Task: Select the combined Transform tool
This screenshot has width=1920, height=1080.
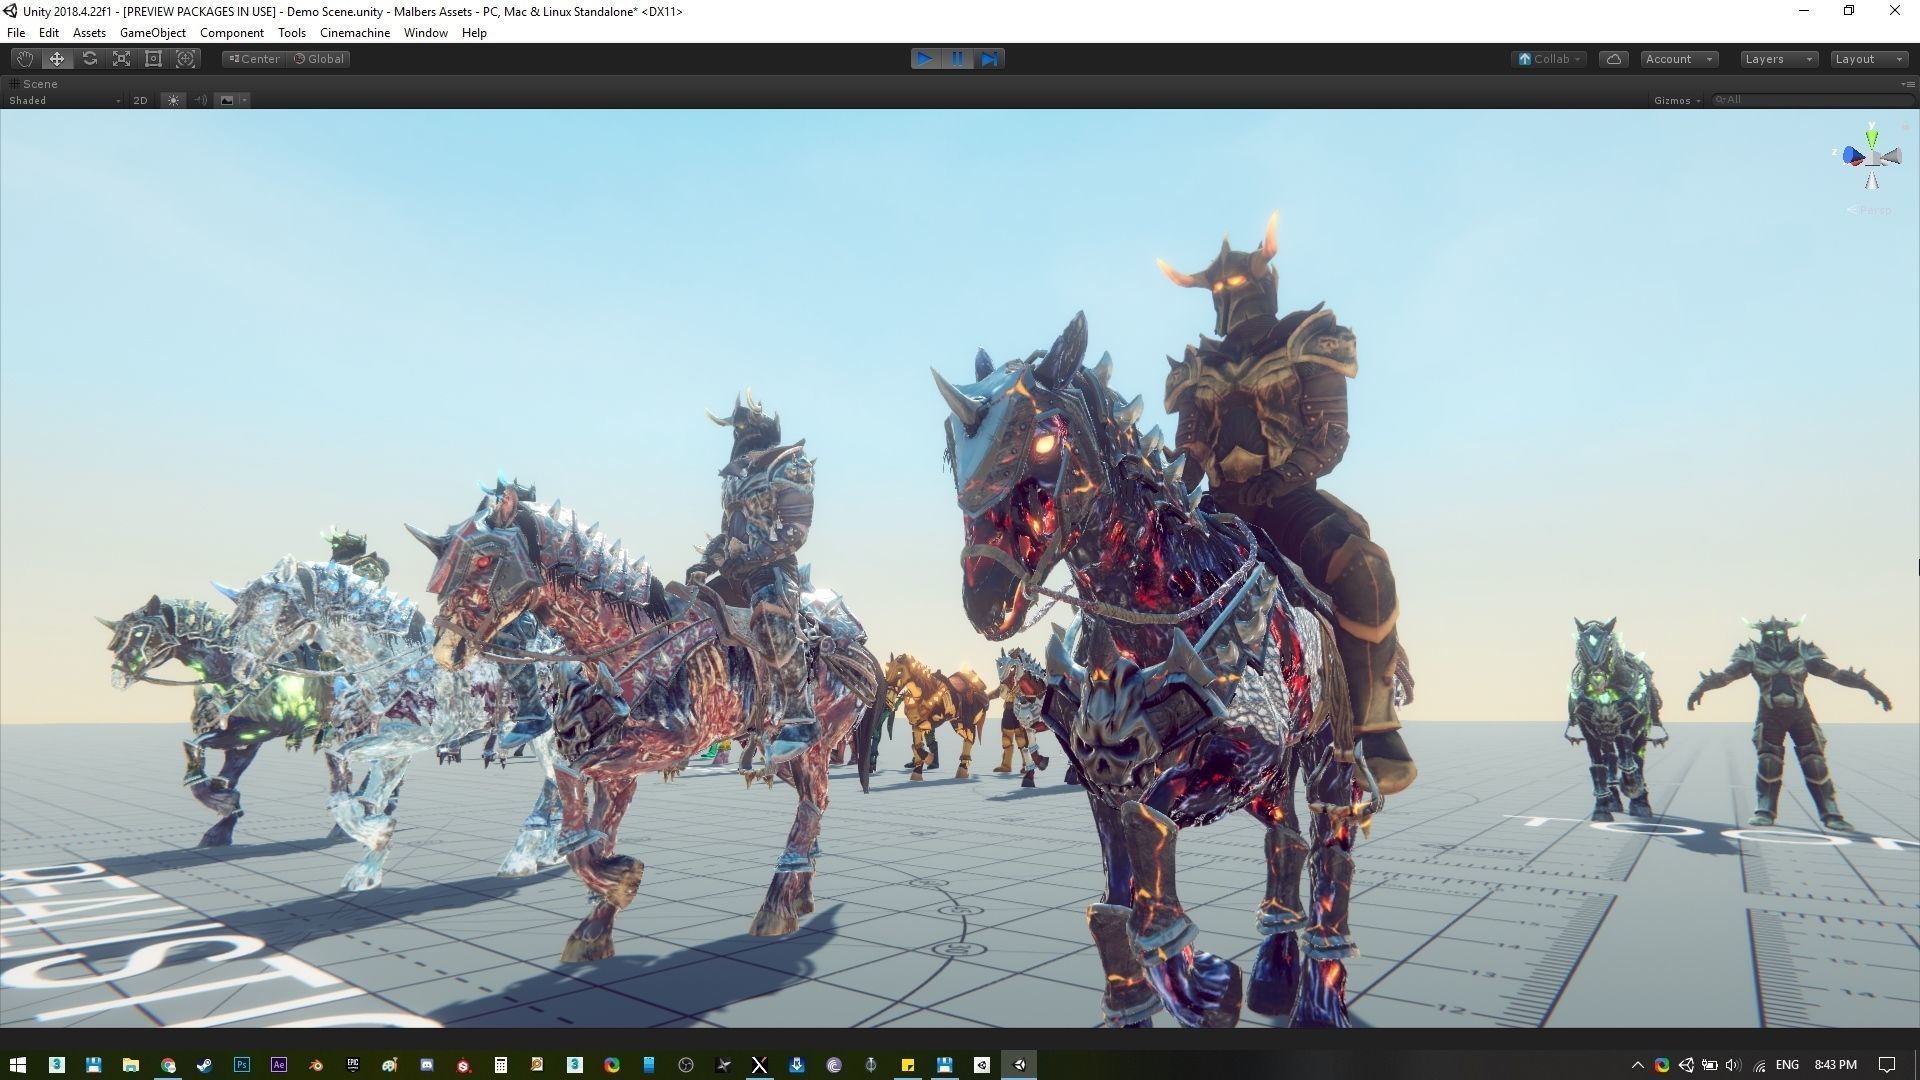Action: point(185,59)
